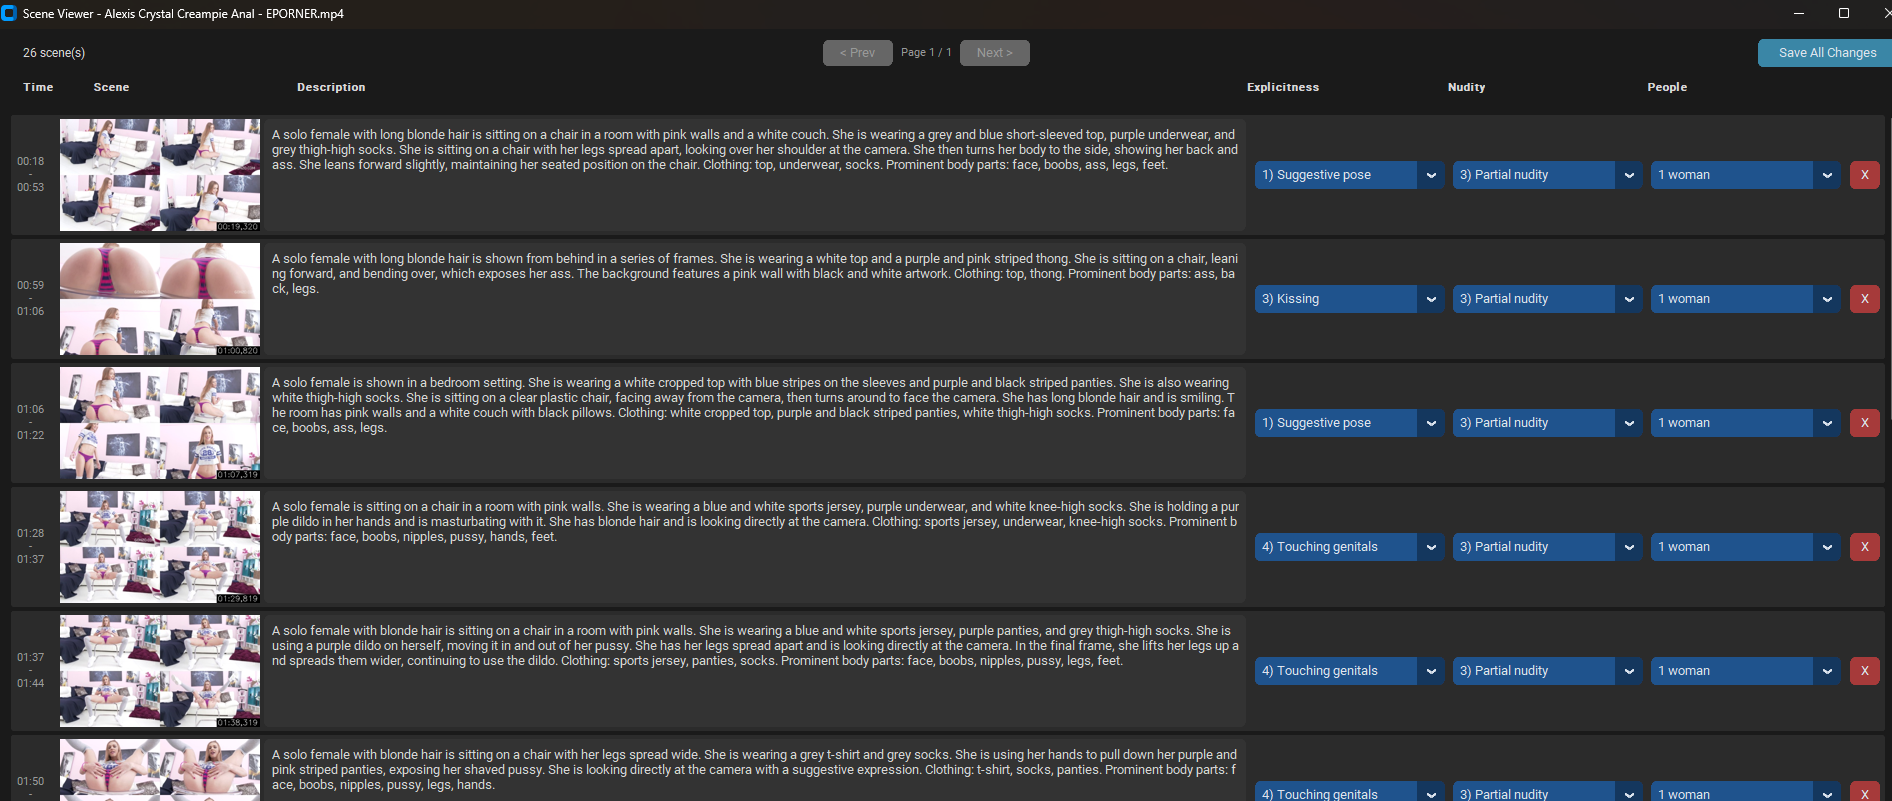The height and width of the screenshot is (801, 1892).
Task: Expand the People dropdown in the 01:06 row
Action: pos(1745,423)
